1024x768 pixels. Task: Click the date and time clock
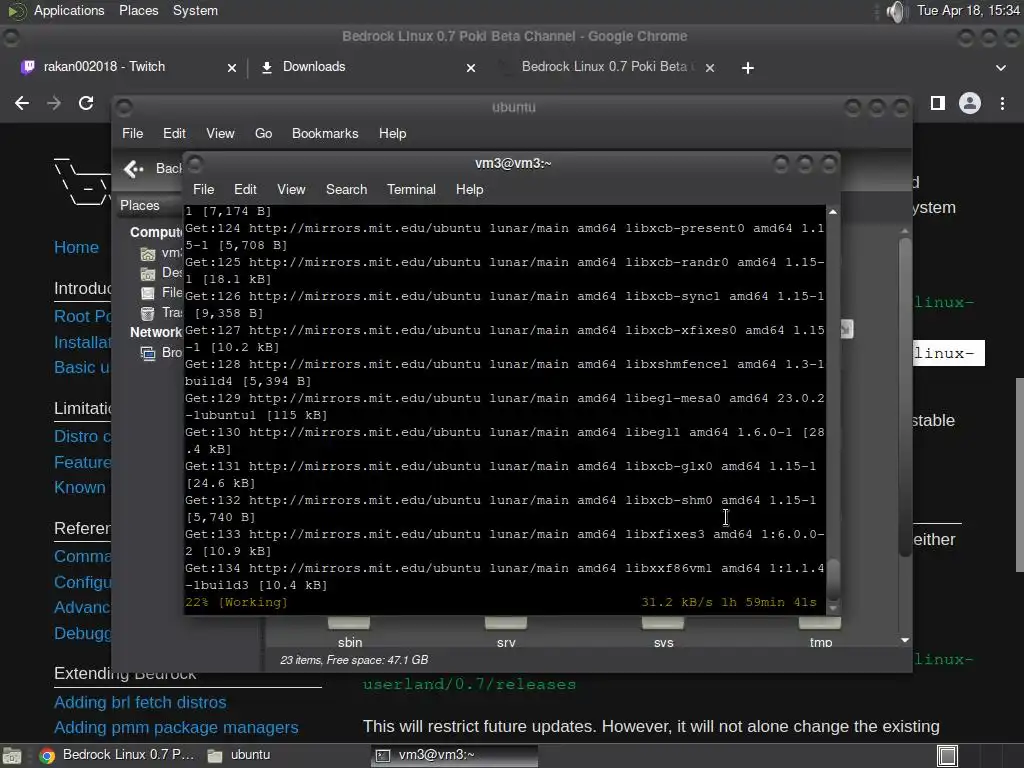pyautogui.click(x=968, y=10)
